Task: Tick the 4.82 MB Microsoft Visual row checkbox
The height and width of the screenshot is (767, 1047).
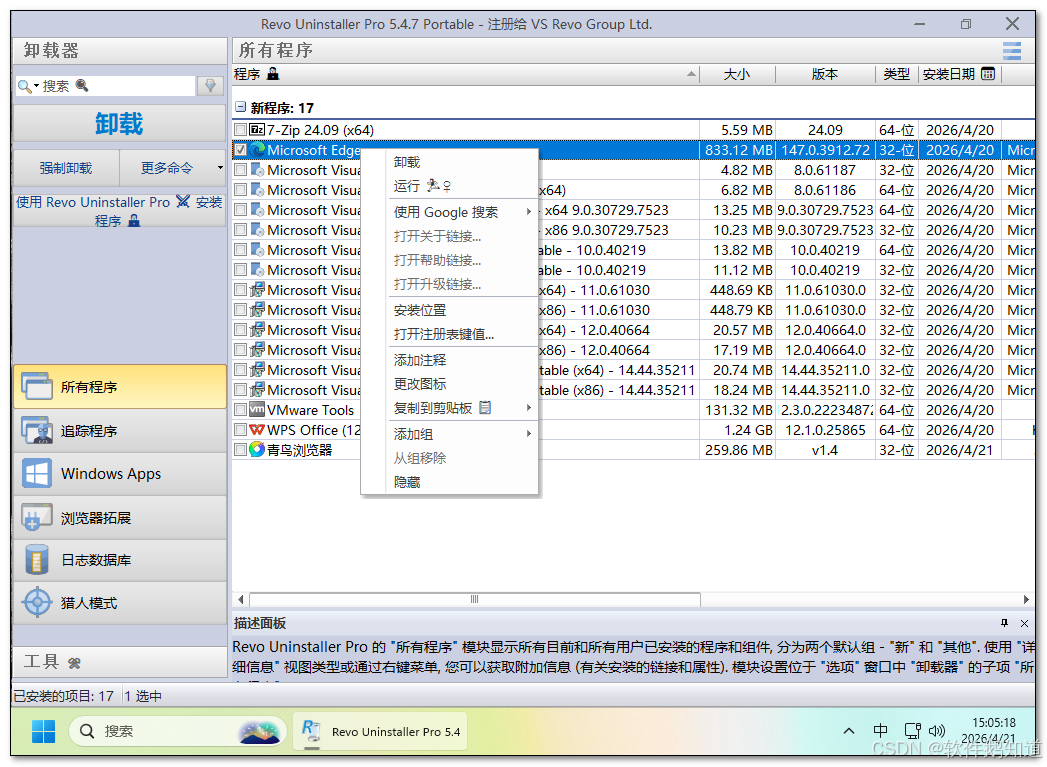Action: [240, 170]
